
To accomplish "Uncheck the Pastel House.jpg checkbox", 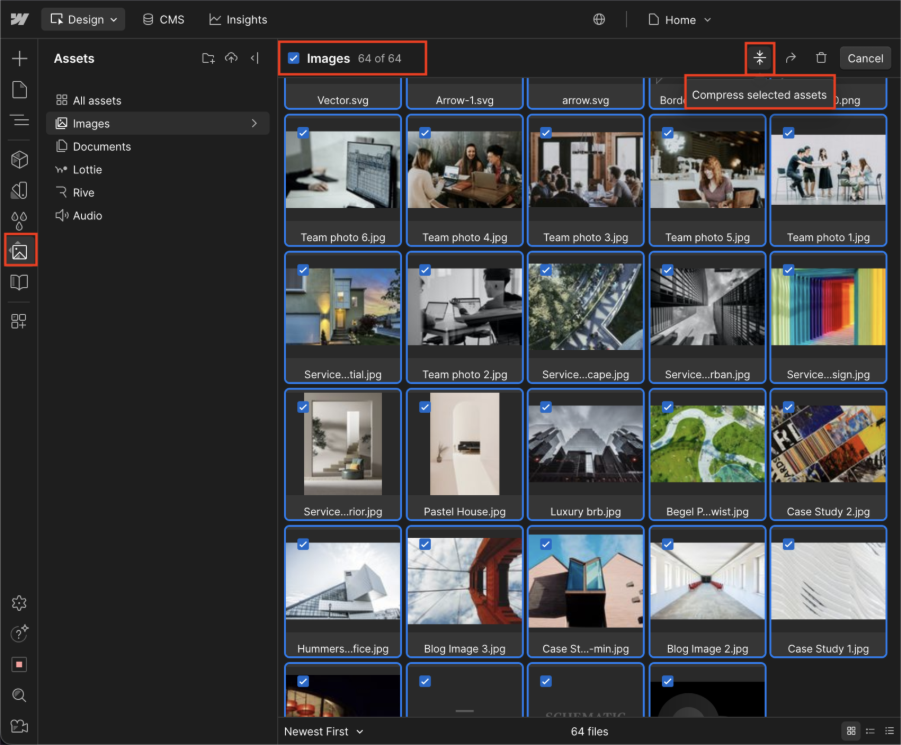I will click(x=425, y=407).
